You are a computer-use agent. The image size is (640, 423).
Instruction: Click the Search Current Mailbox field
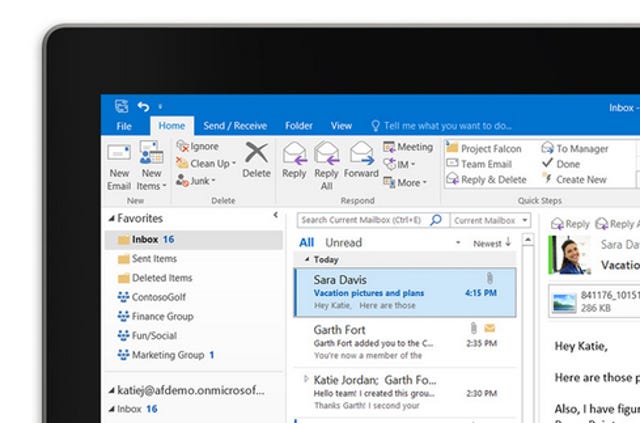click(x=361, y=220)
